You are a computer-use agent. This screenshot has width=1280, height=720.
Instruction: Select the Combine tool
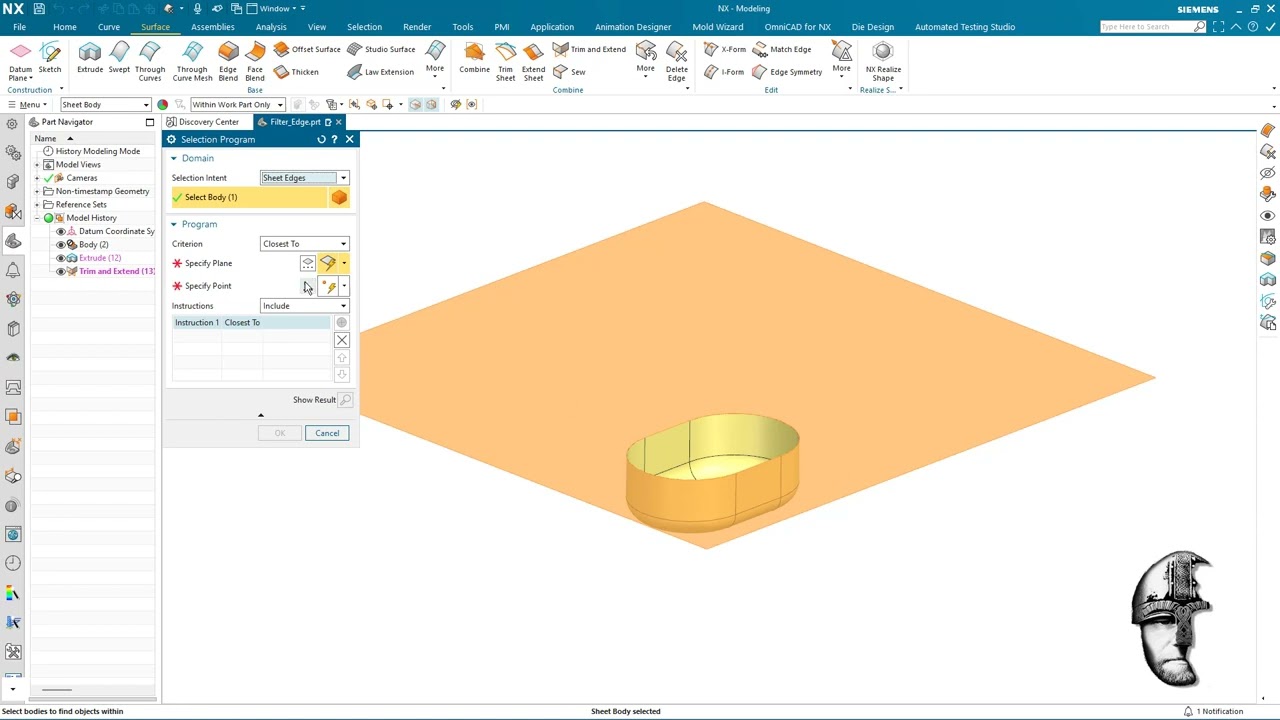point(475,58)
